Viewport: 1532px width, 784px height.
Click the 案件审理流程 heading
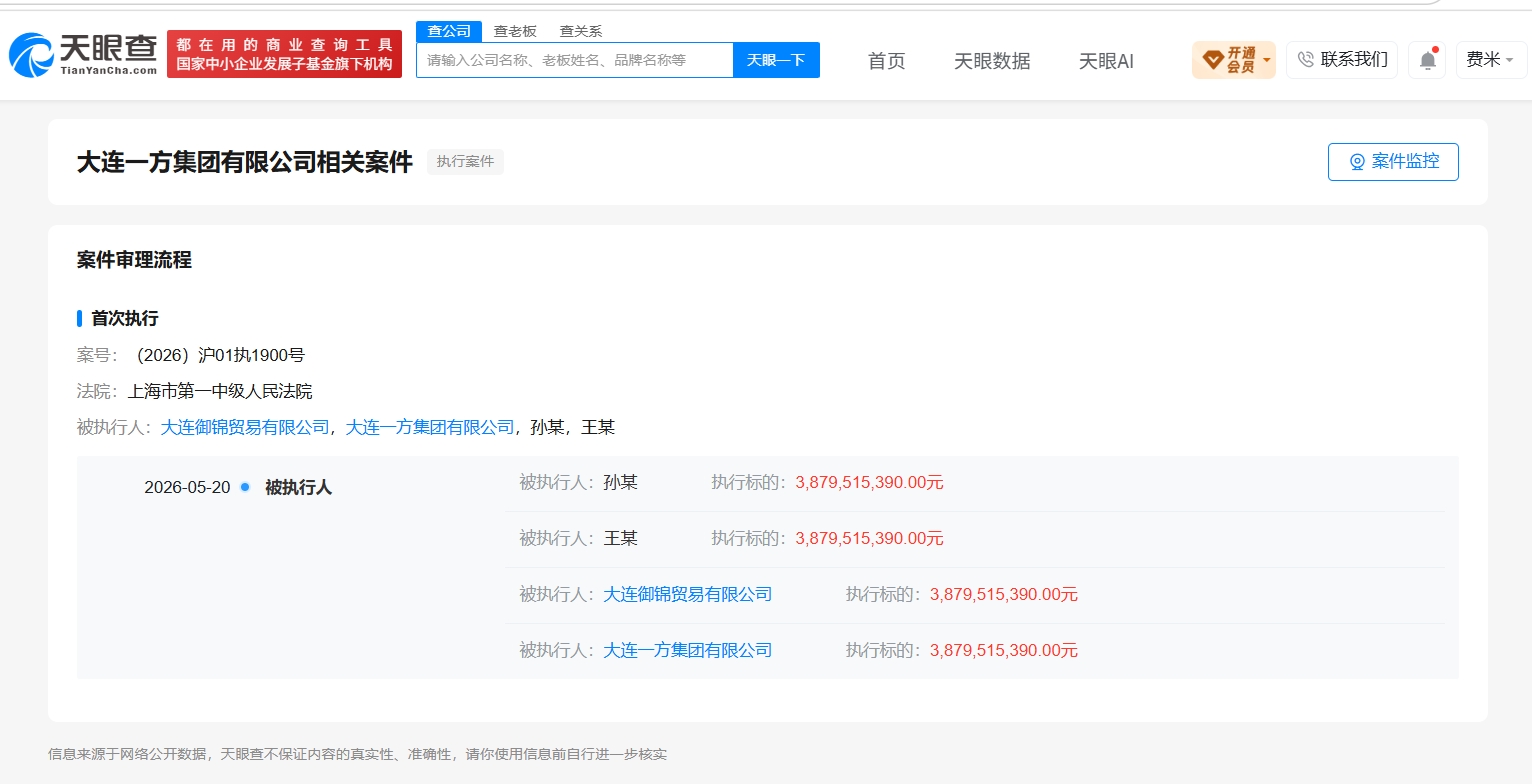[134, 260]
